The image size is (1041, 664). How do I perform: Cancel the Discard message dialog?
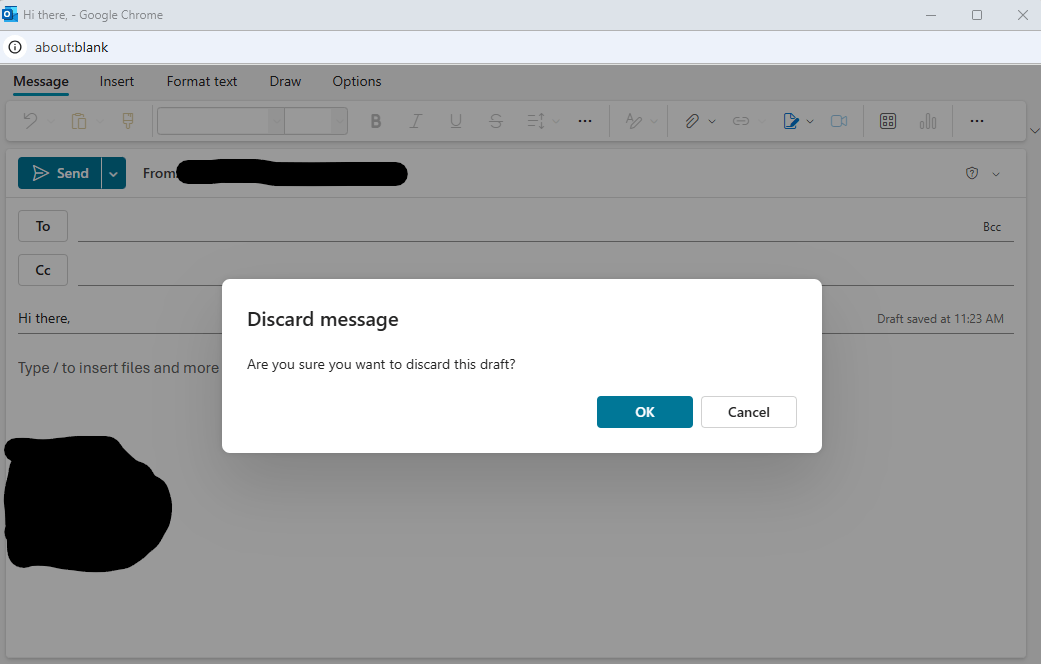click(x=749, y=412)
